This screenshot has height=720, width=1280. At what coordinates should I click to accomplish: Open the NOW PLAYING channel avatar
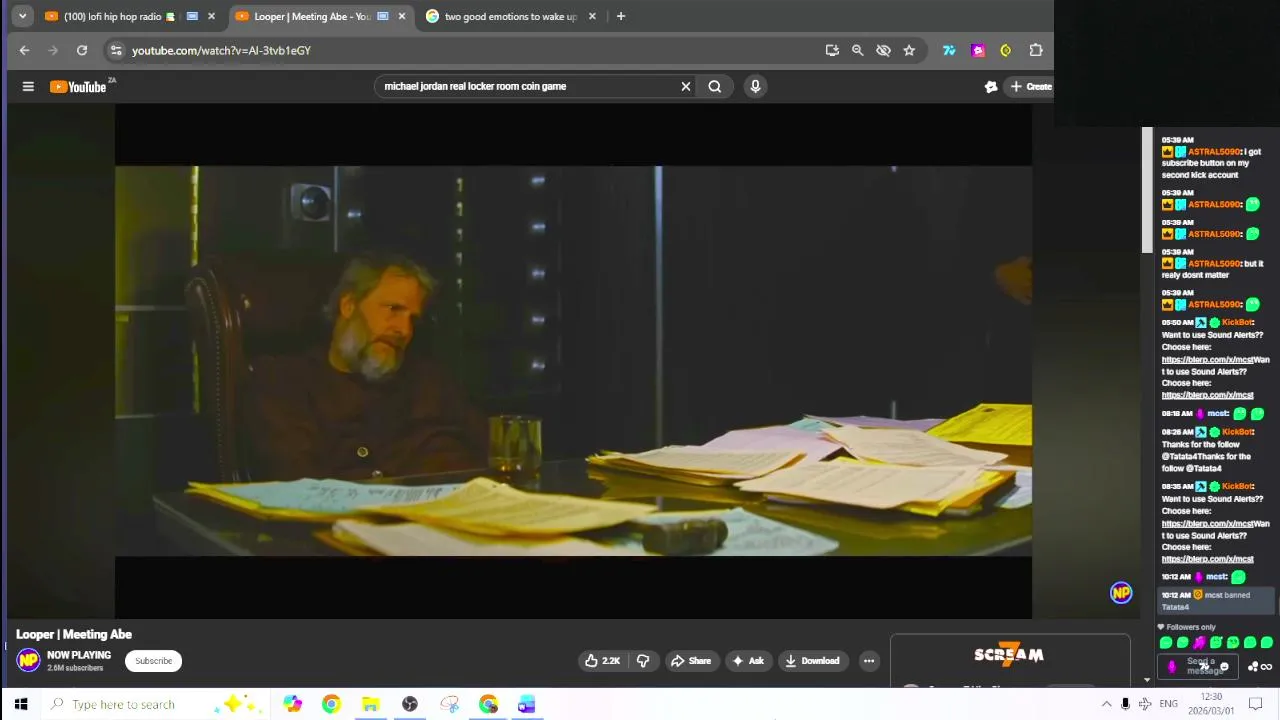tap(28, 660)
